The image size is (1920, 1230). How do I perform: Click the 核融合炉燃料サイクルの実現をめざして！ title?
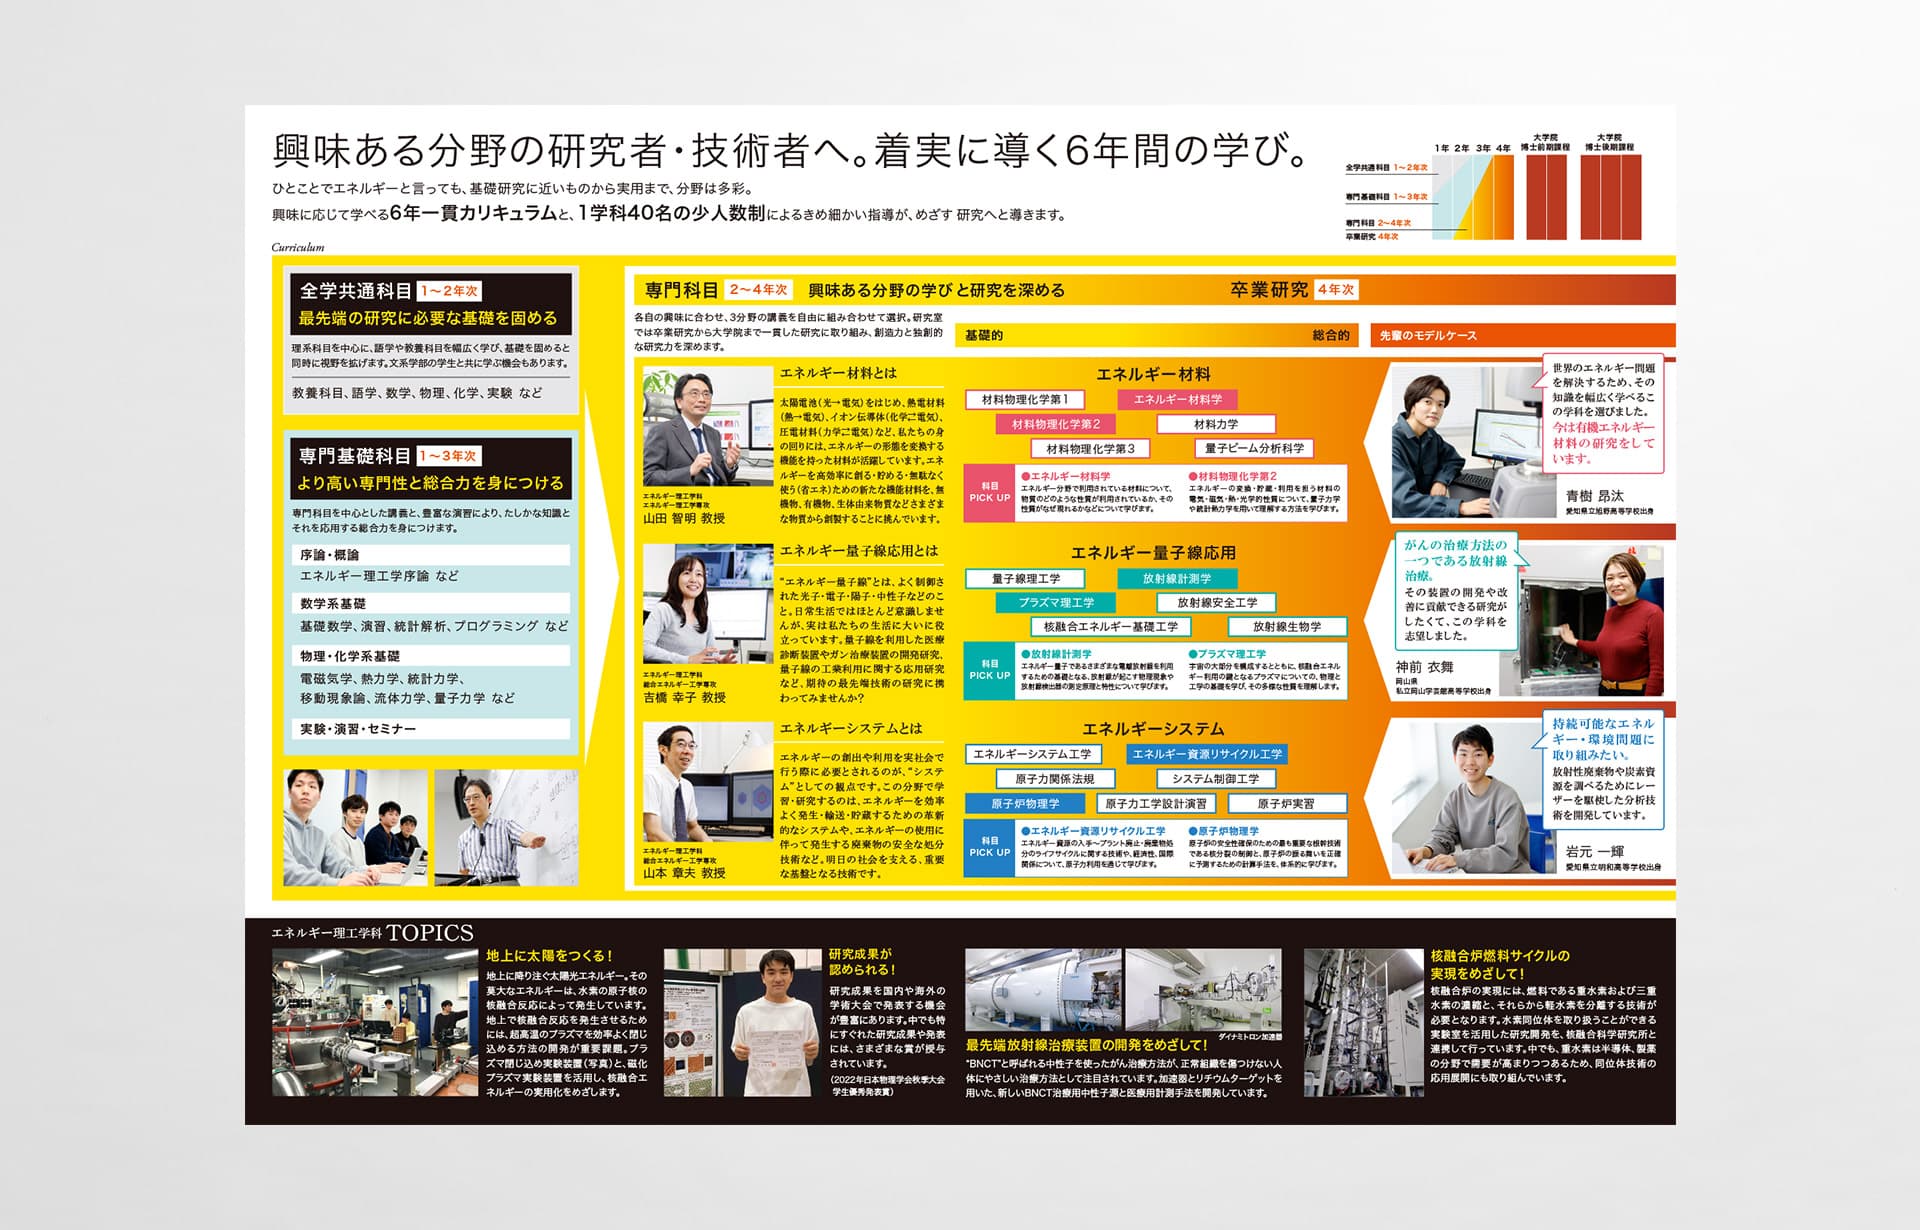(x=1500, y=964)
